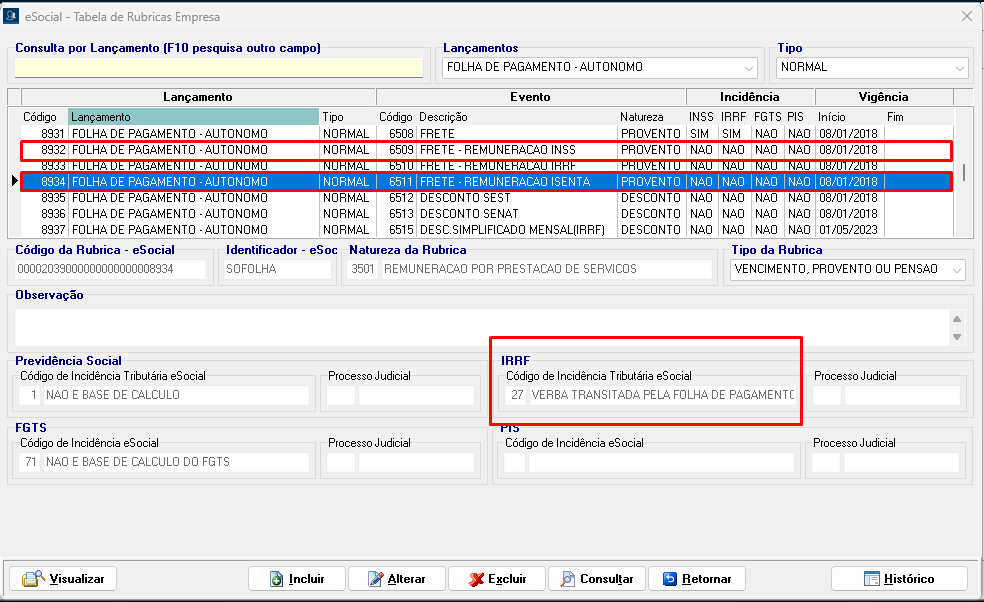Expand the Lançamentos dropdown
The image size is (984, 602).
tap(749, 68)
